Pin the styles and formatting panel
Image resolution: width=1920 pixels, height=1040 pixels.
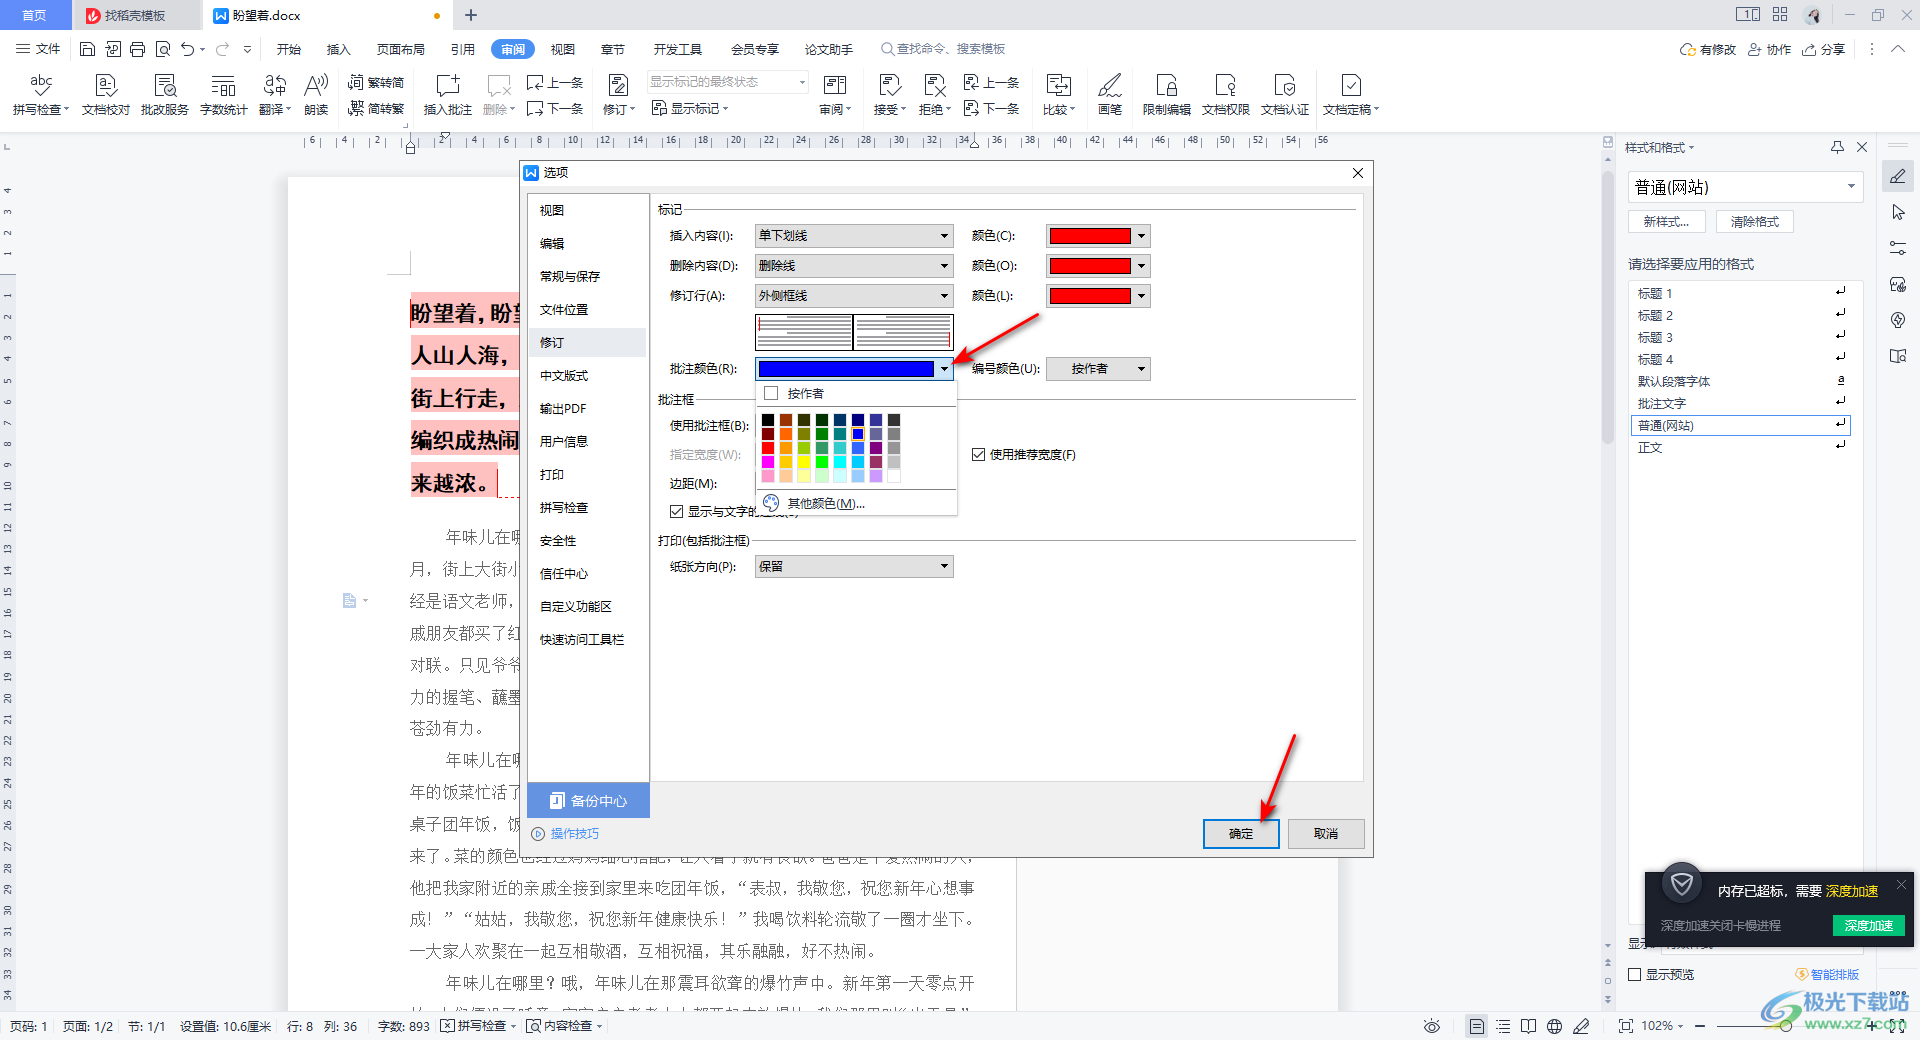1837,147
